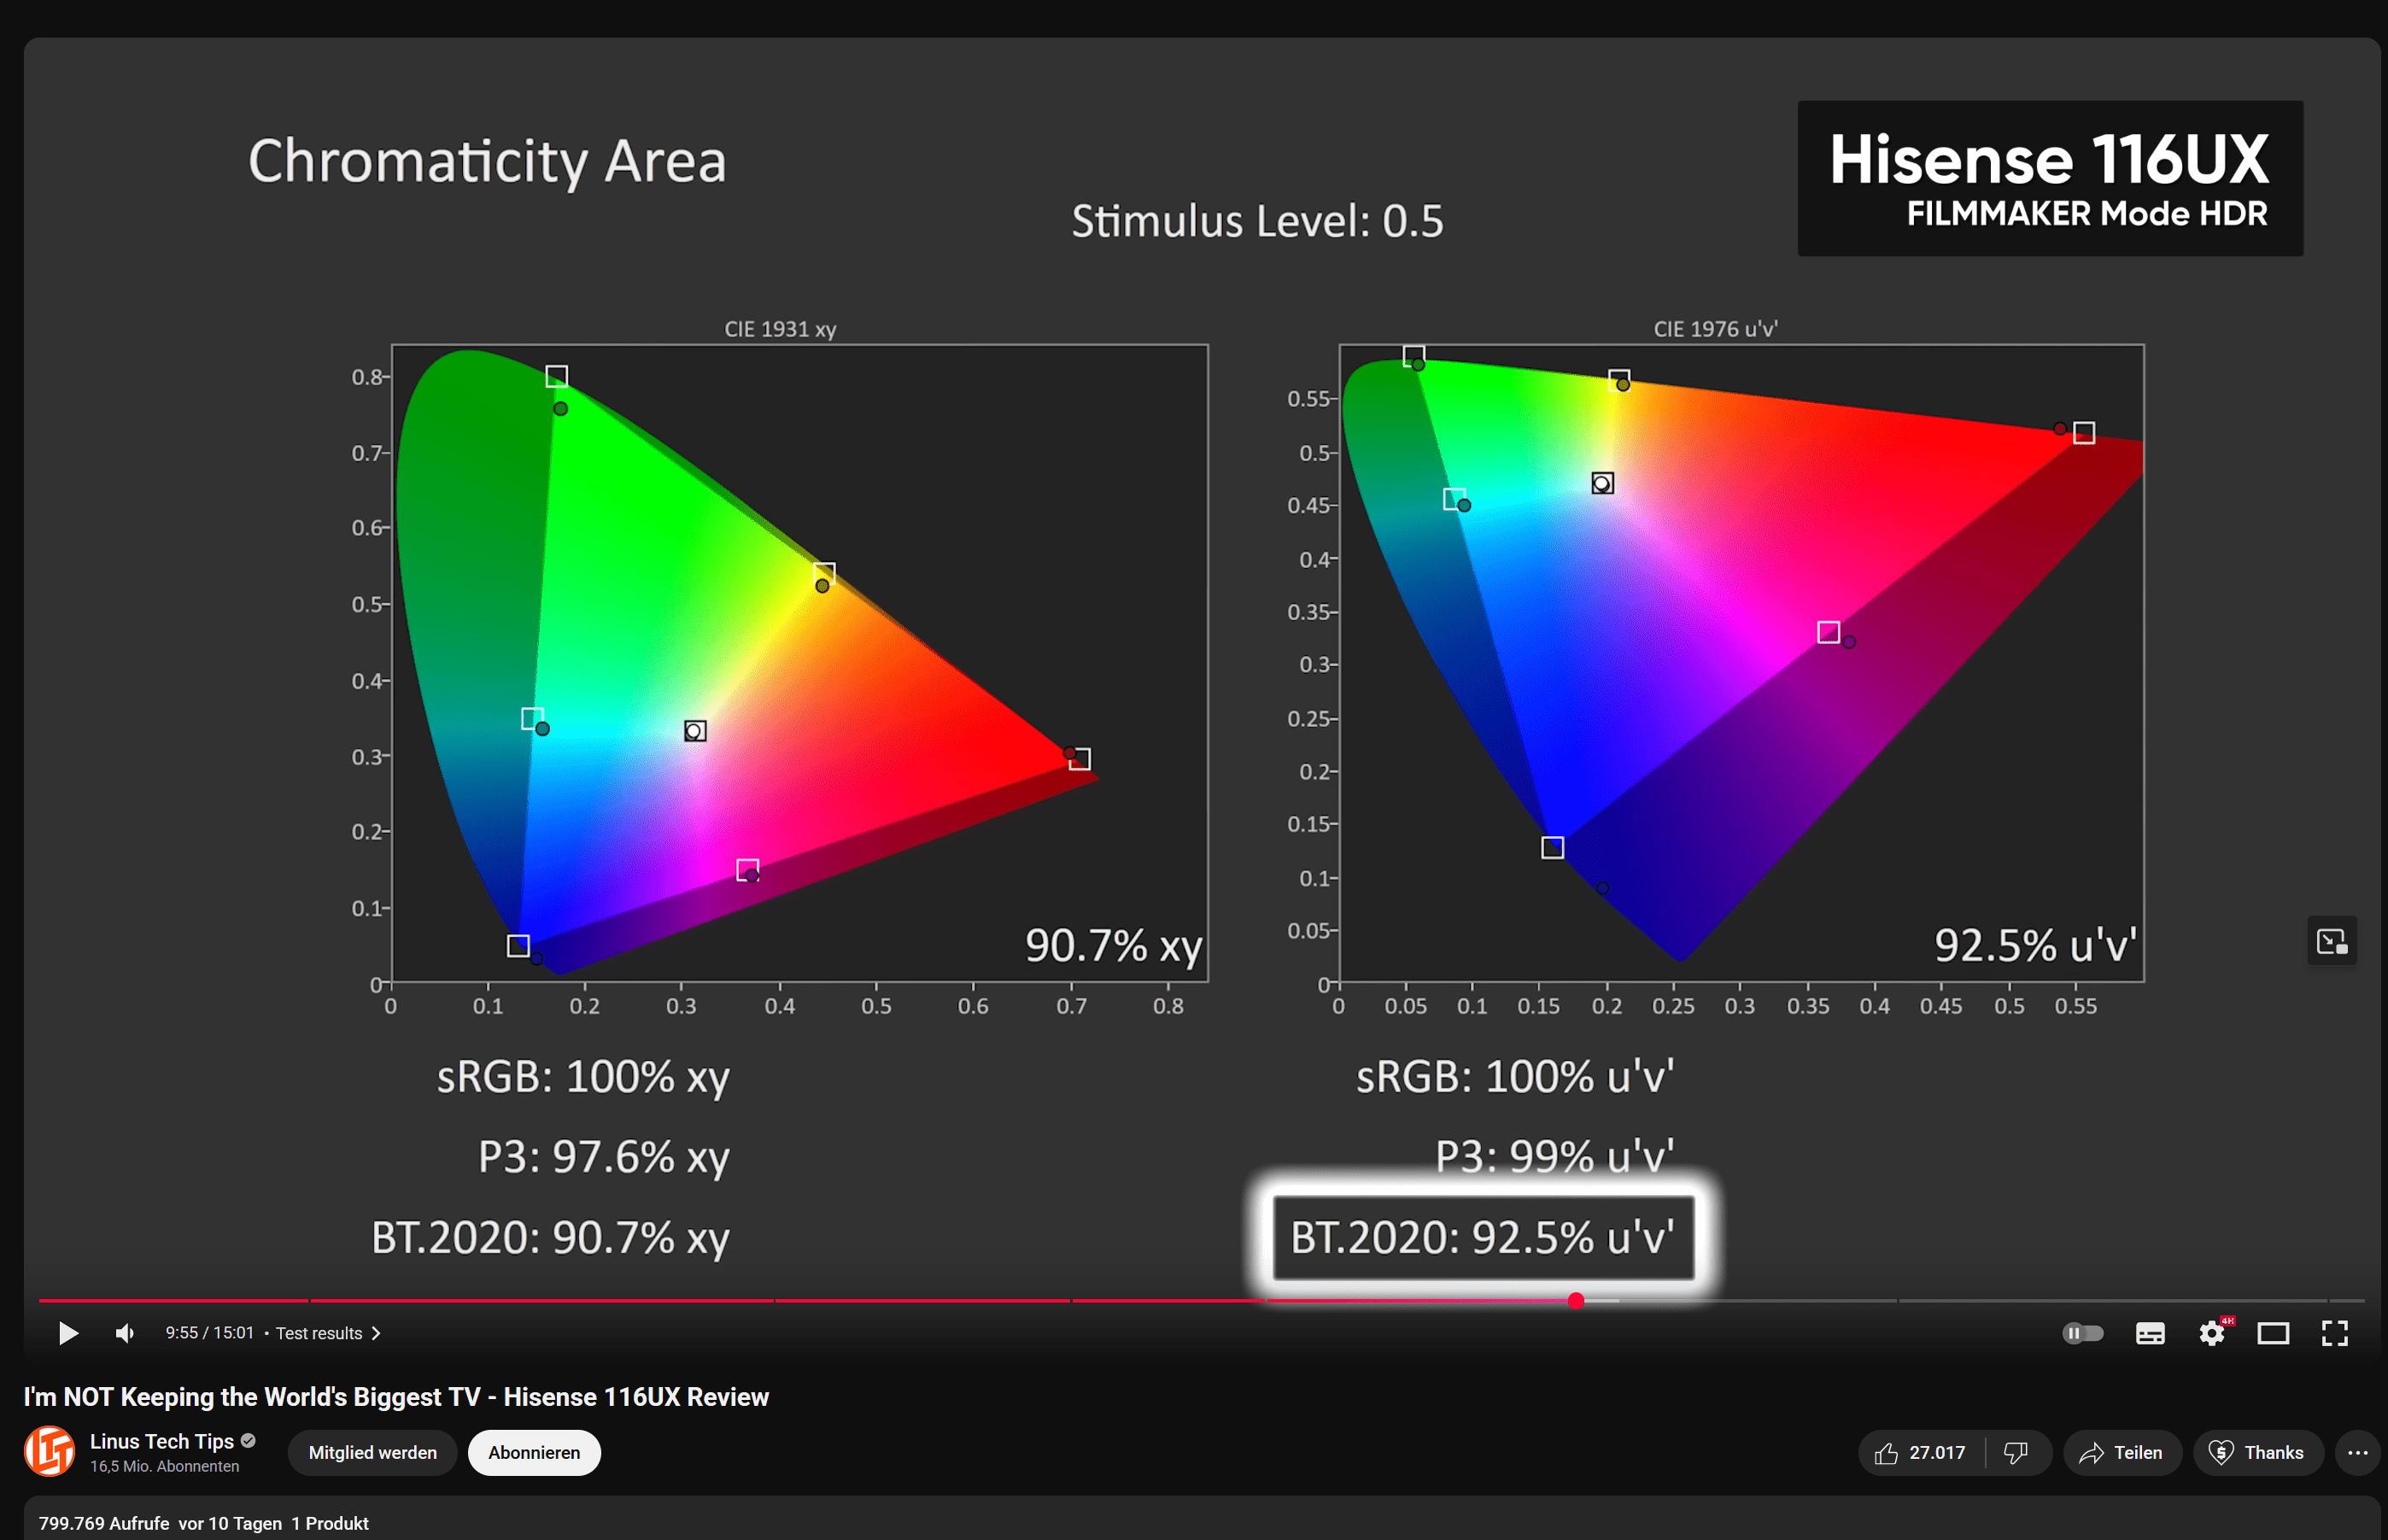Click Mitglied werden button
Screen dimensions: 2388x1540
click(x=372, y=1452)
